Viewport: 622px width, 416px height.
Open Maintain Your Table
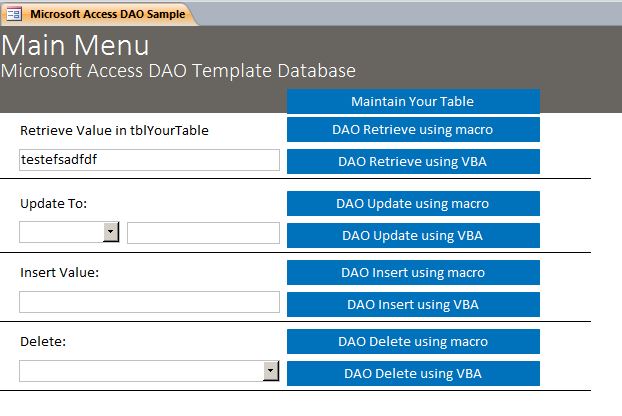tap(413, 101)
